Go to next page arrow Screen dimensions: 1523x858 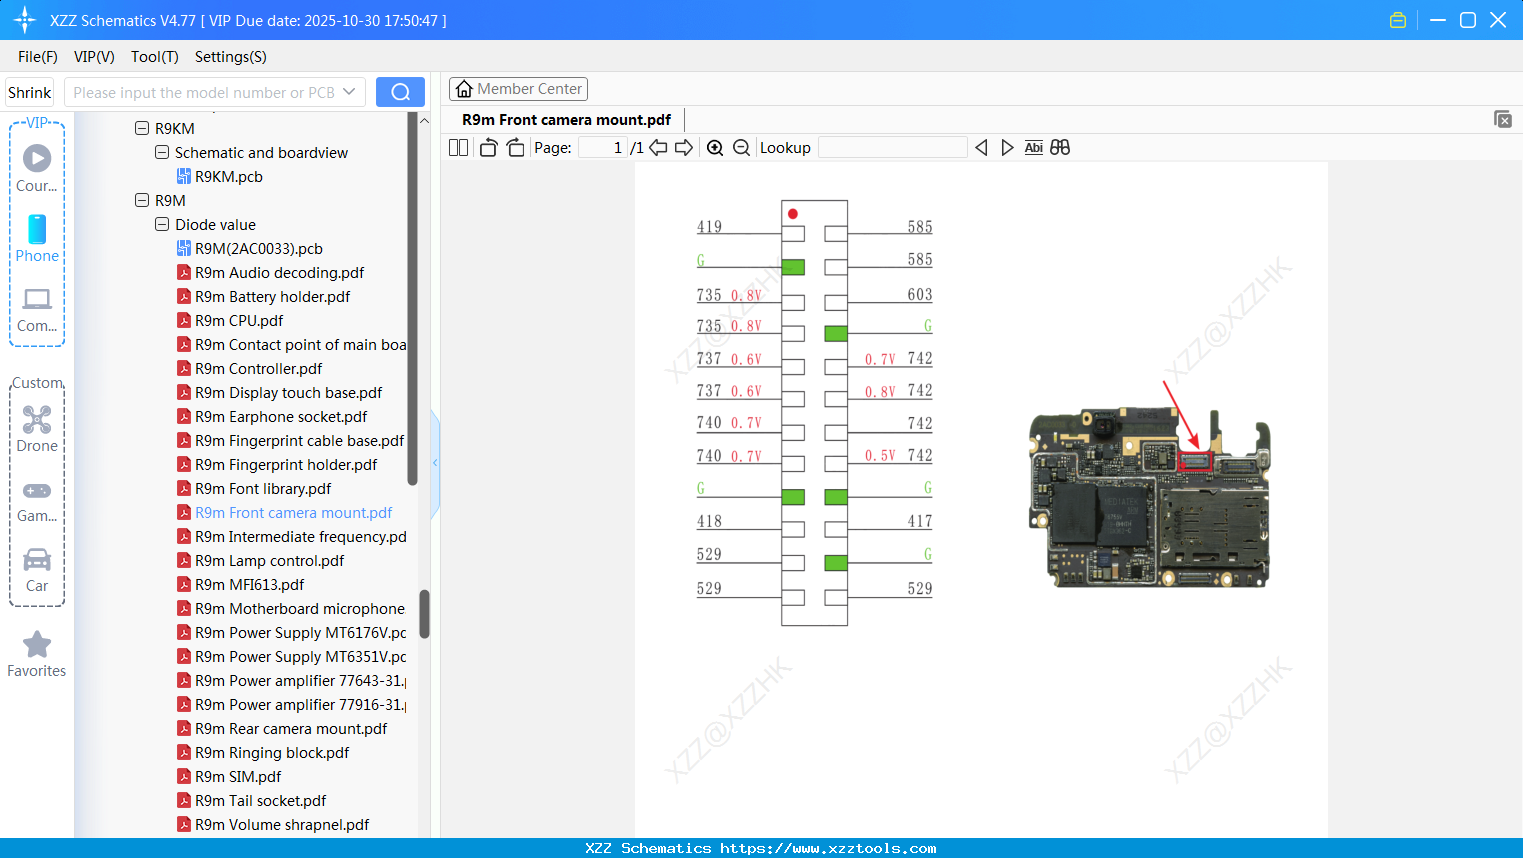(x=684, y=148)
